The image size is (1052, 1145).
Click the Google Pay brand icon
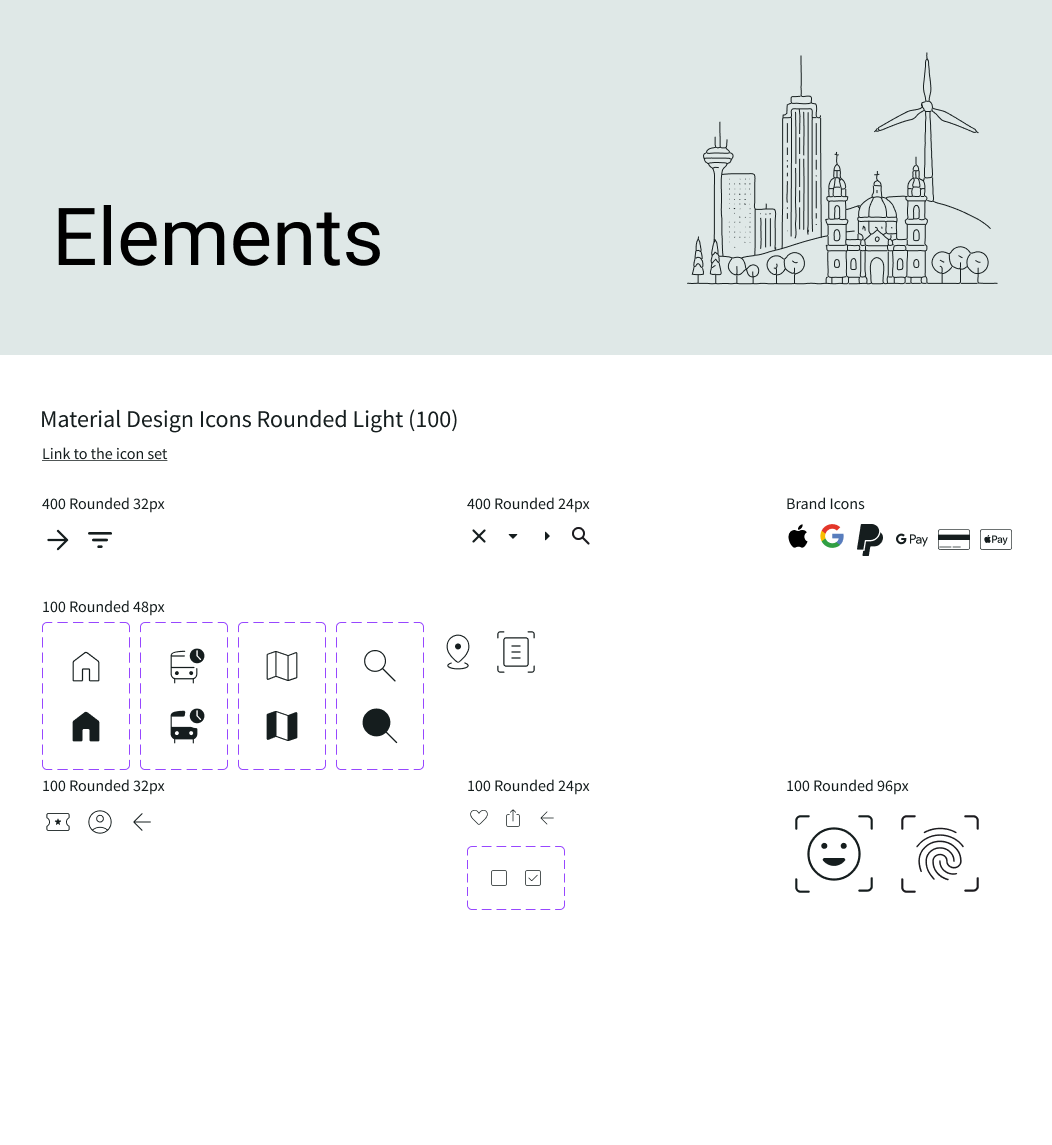[x=911, y=539]
